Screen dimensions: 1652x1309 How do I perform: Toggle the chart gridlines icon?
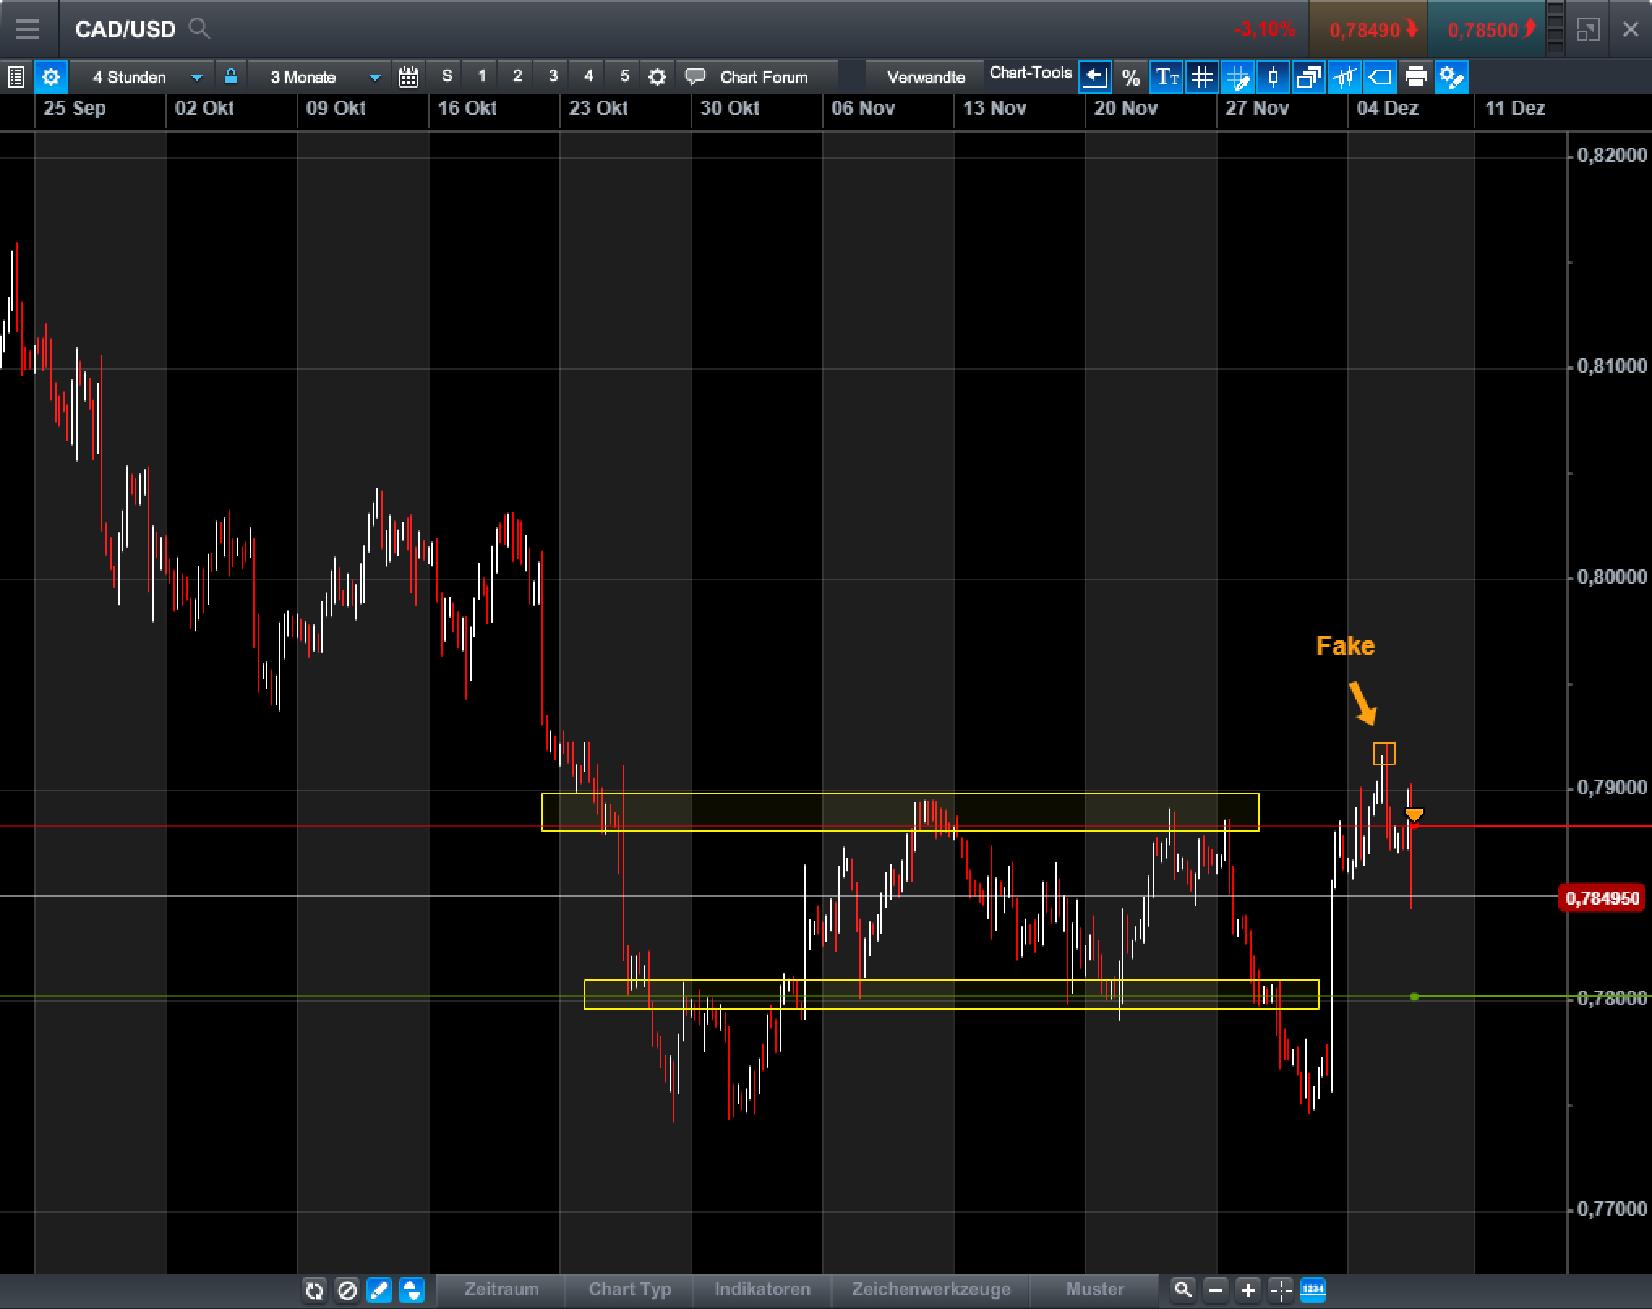click(1202, 76)
